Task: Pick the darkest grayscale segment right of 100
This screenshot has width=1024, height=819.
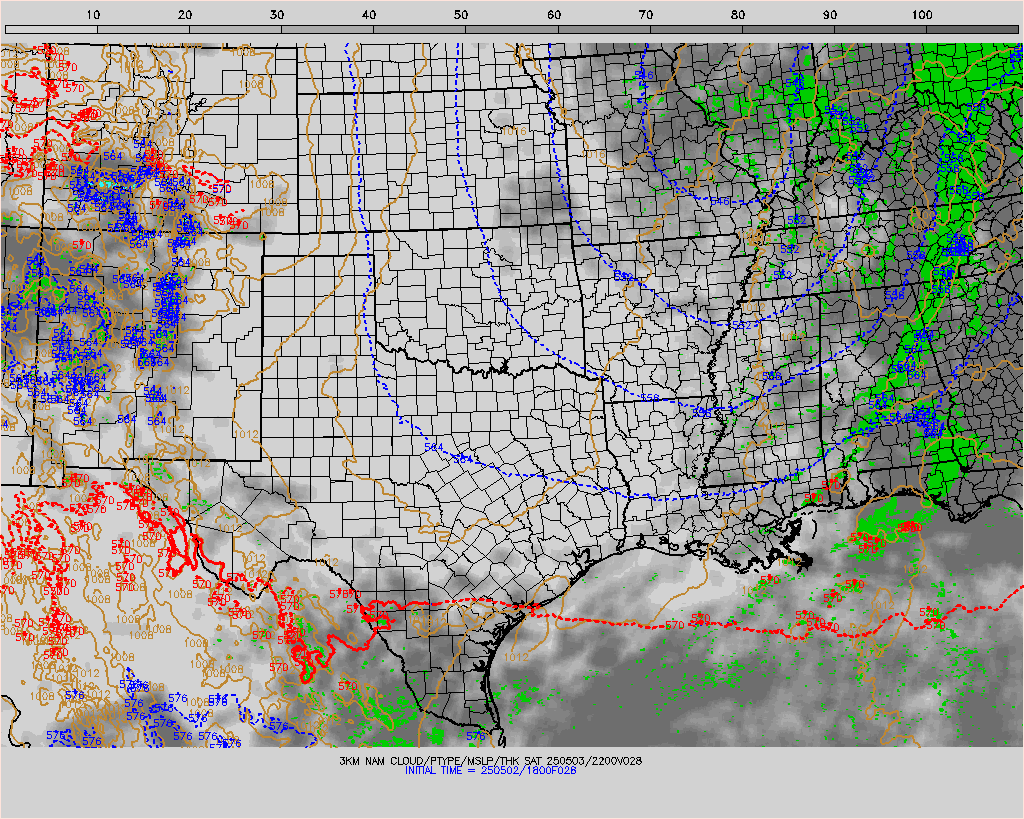Action: 972,29
